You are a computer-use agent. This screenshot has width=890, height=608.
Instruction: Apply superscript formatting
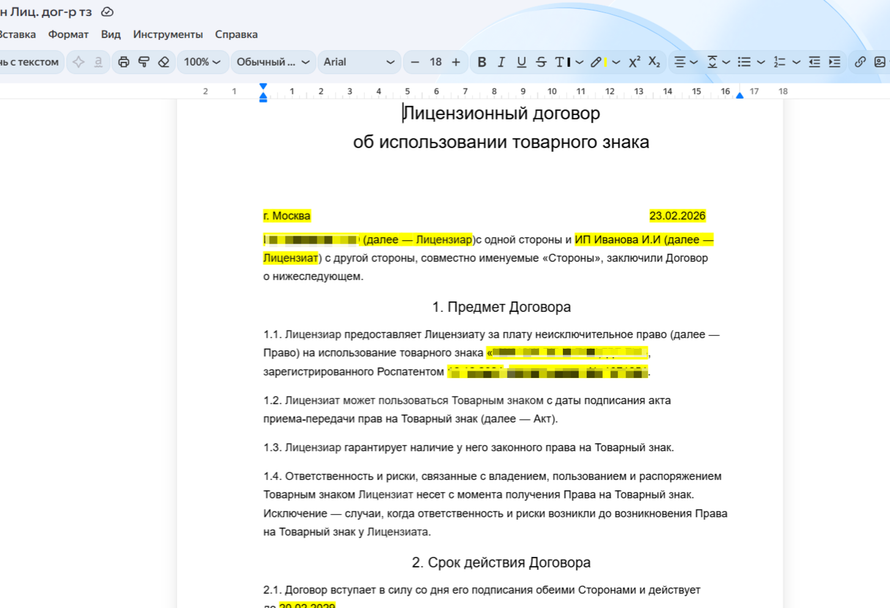coord(633,61)
